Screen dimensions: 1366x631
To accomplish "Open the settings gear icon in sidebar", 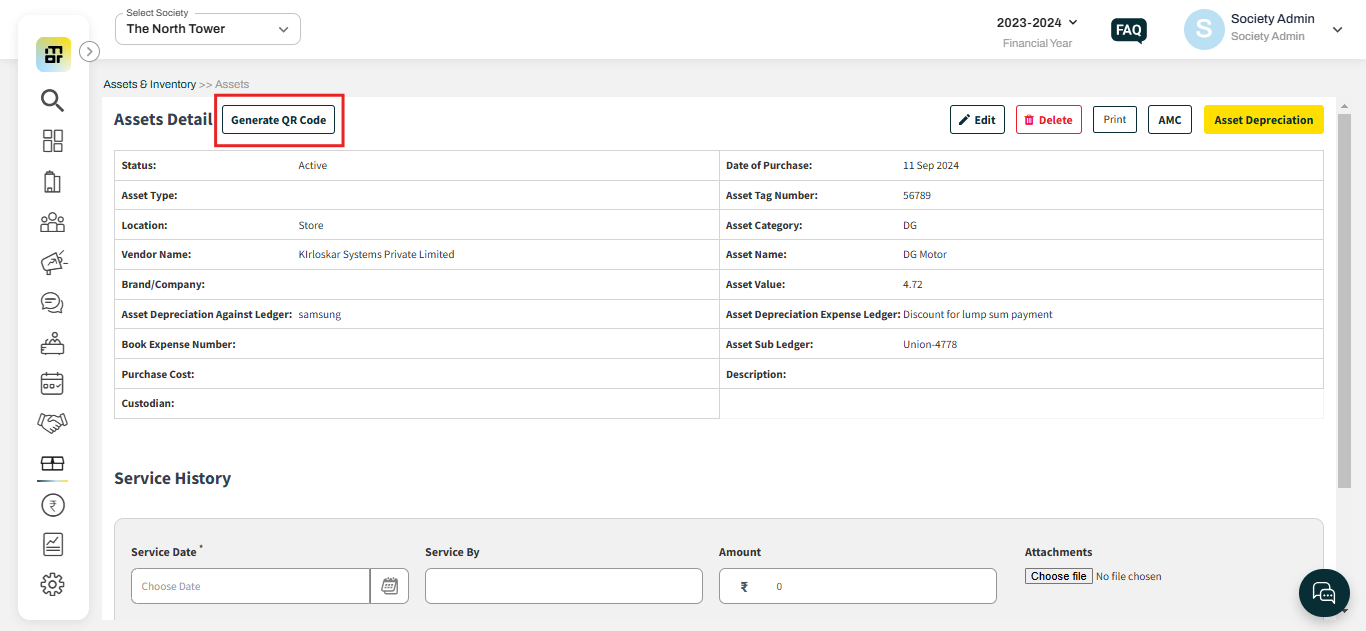I will pyautogui.click(x=53, y=584).
